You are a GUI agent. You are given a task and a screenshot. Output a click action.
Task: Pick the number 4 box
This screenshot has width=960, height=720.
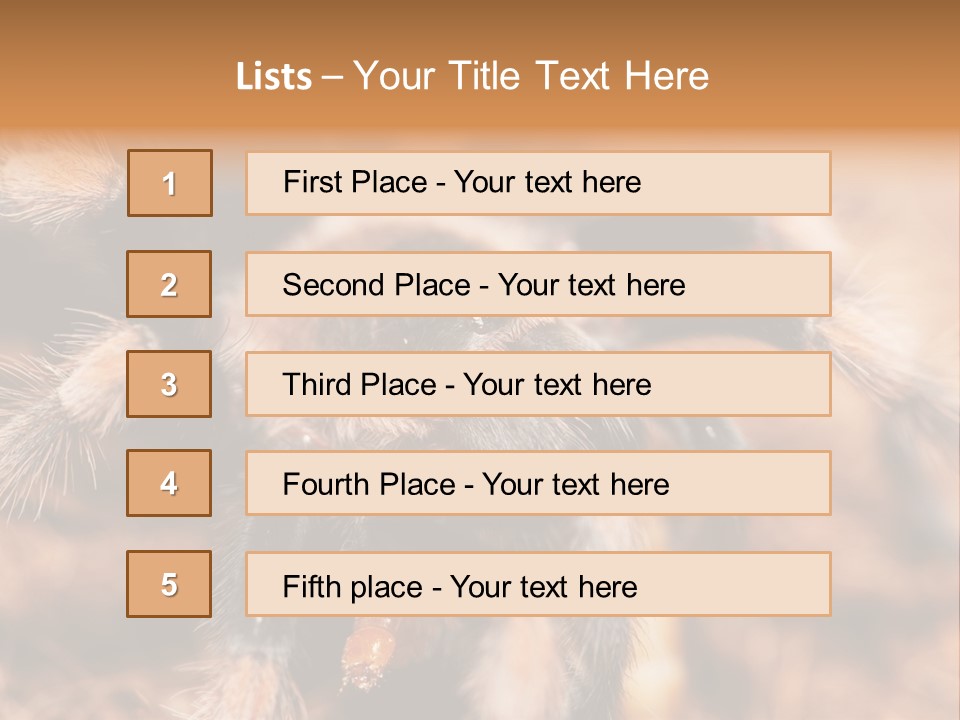tap(170, 483)
